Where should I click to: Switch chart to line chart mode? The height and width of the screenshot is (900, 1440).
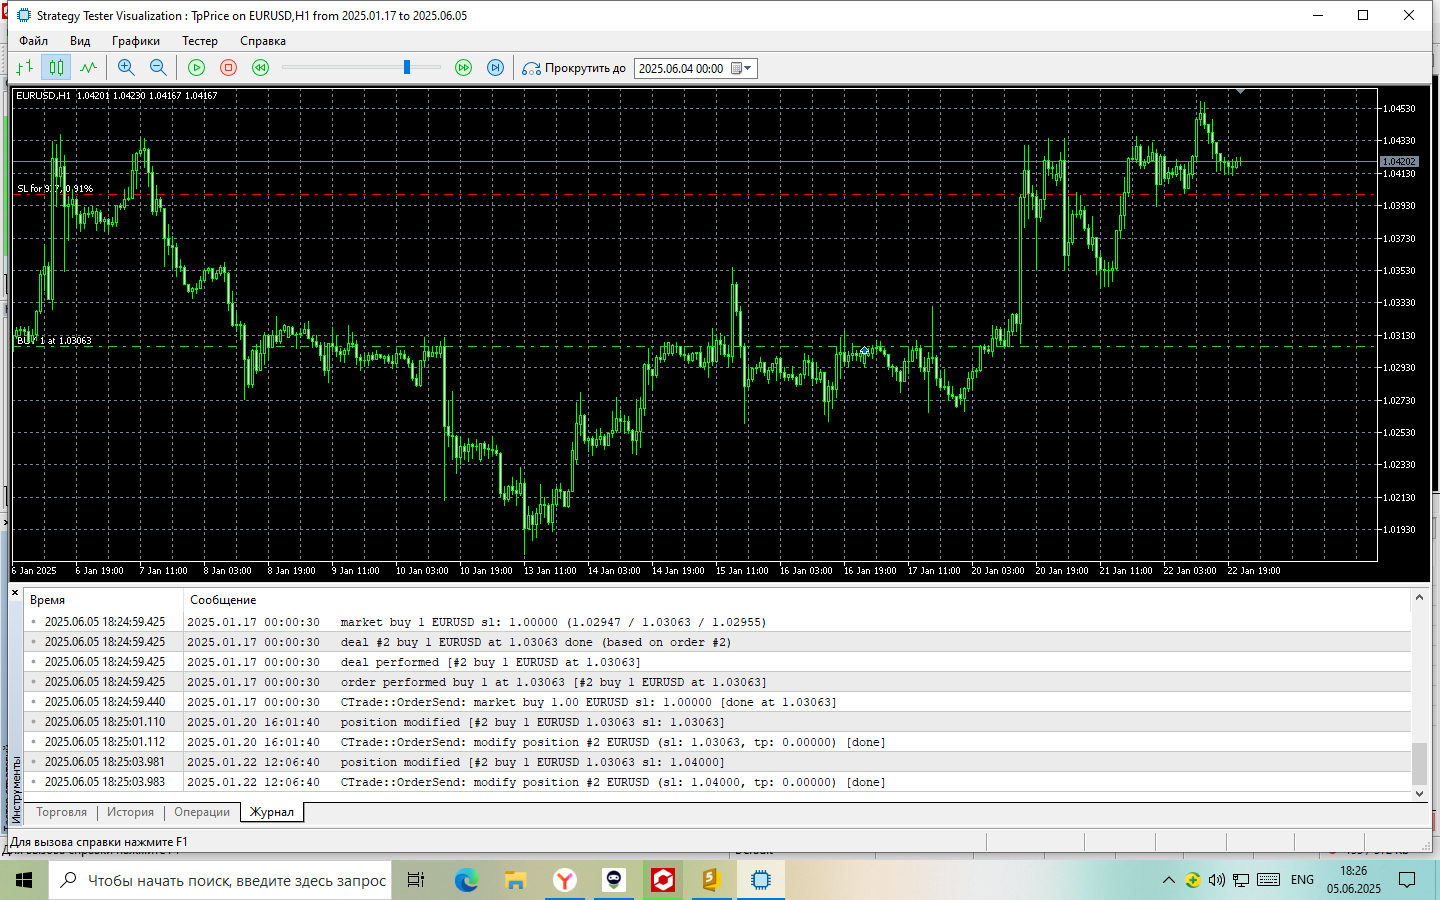[89, 68]
